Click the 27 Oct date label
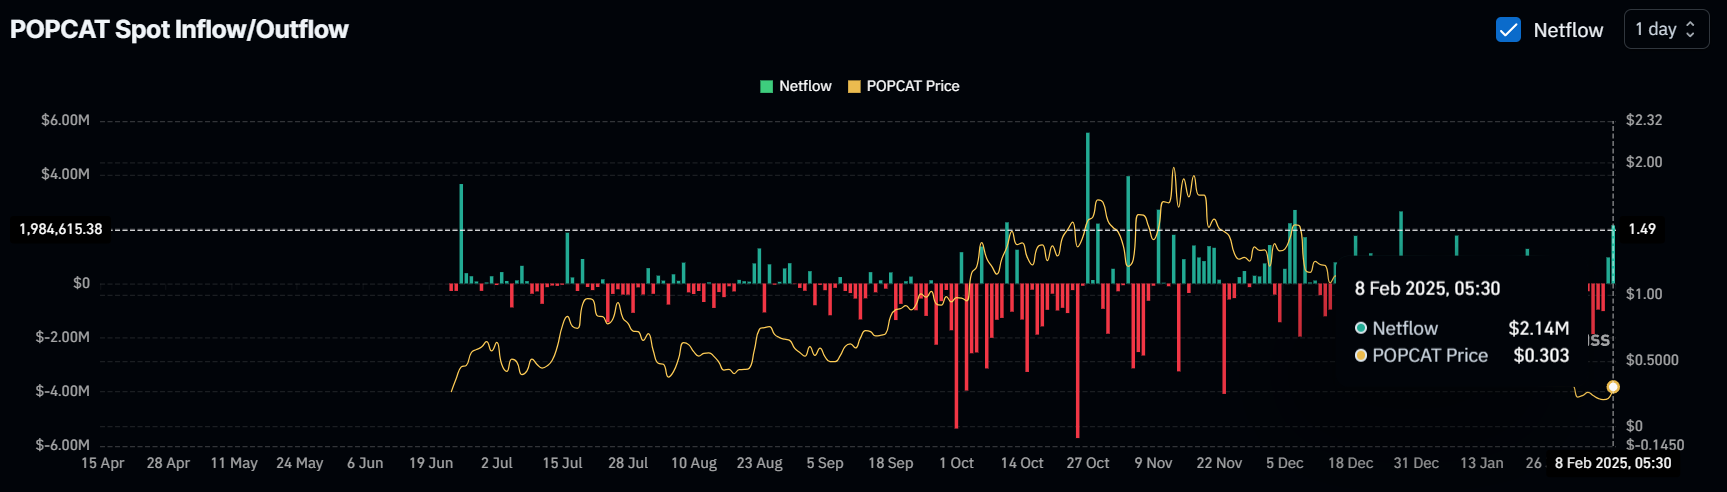This screenshot has height=492, width=1727. point(1088,463)
